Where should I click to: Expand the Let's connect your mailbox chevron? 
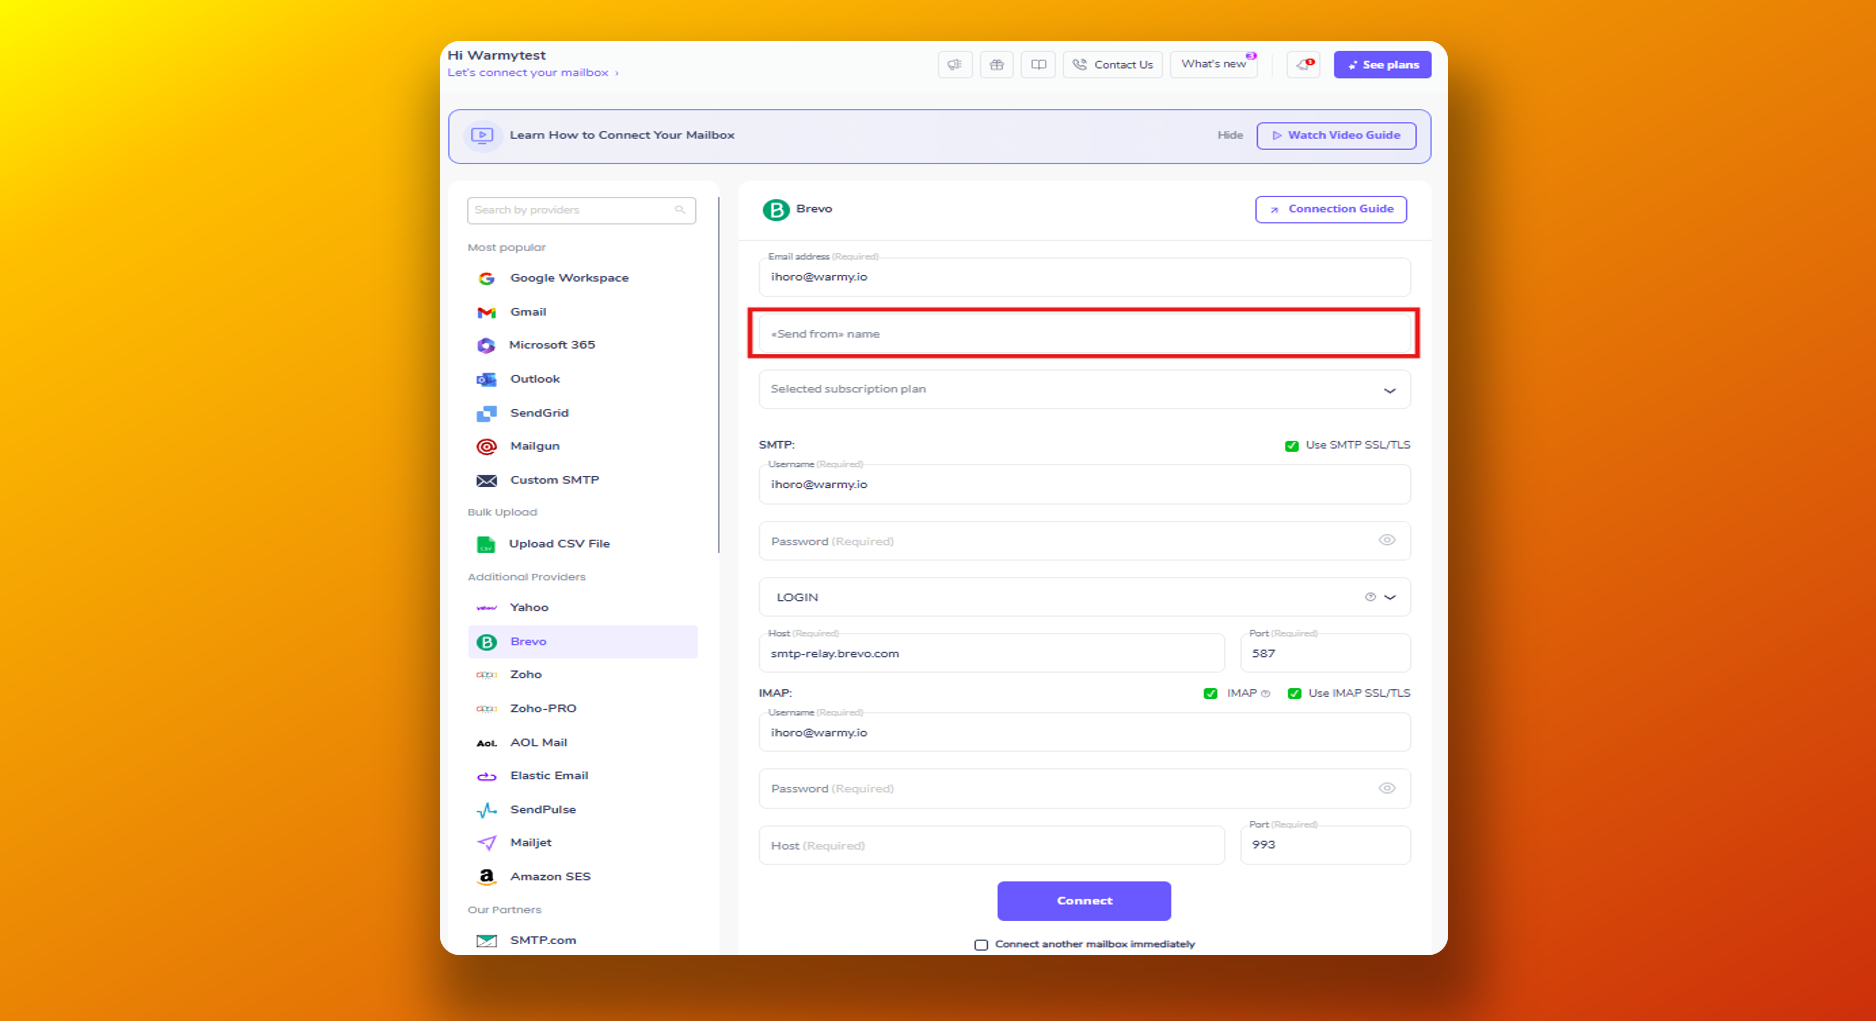tap(617, 73)
